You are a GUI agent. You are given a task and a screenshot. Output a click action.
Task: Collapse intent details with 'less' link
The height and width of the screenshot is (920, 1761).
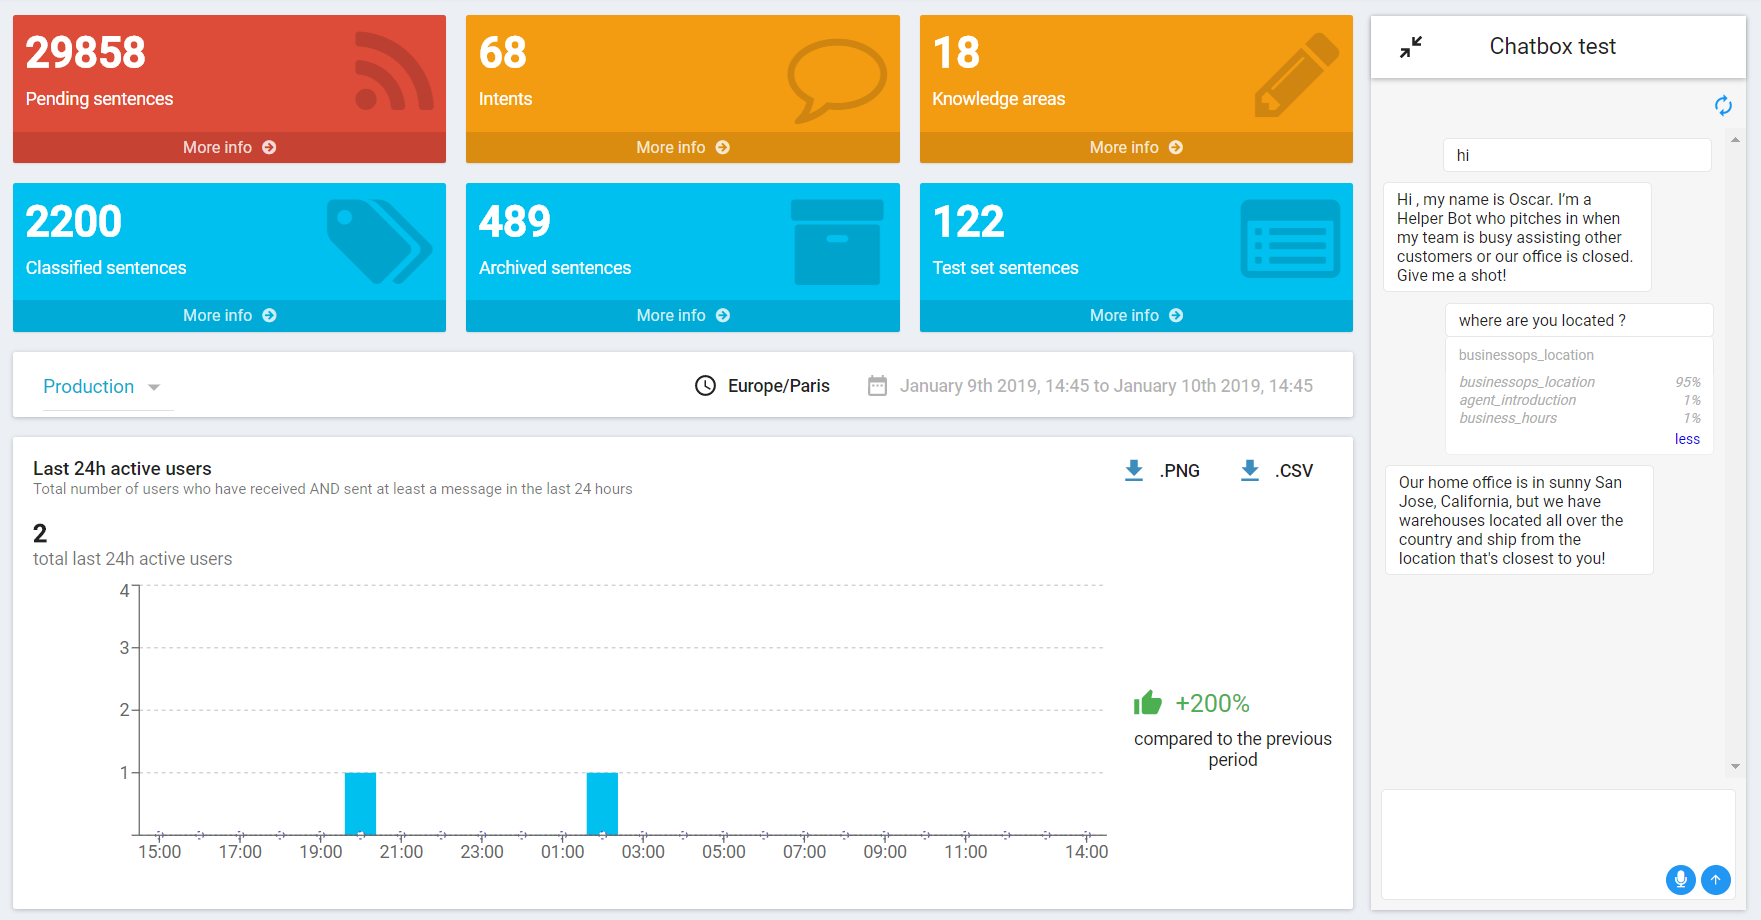click(x=1687, y=439)
